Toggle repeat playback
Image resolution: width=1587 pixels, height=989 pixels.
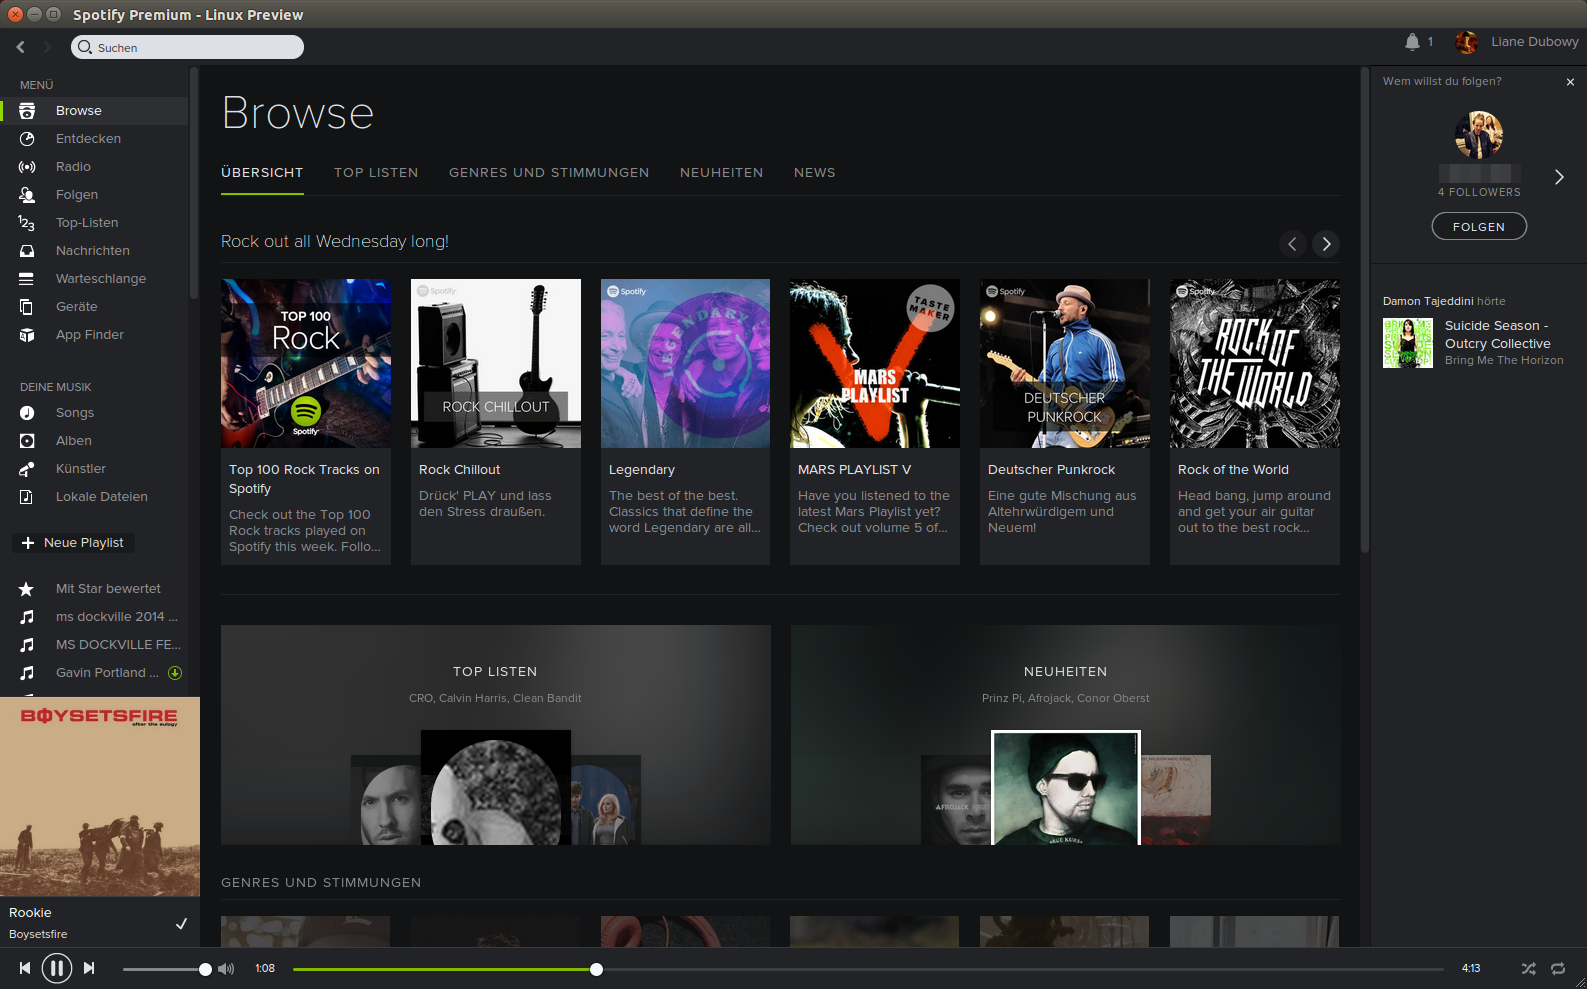(x=1558, y=968)
